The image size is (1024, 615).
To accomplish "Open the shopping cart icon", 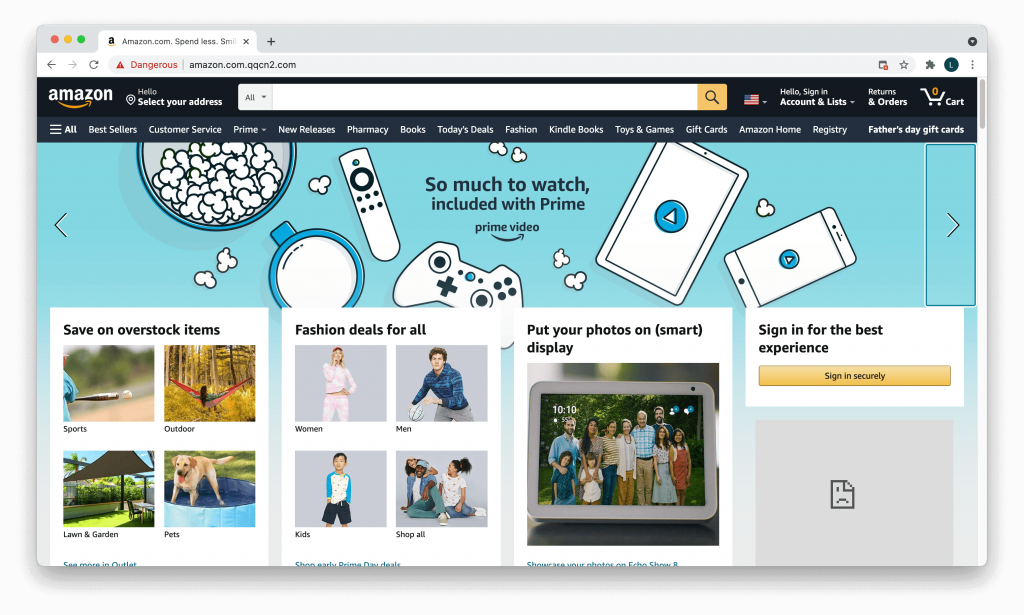I will (x=941, y=97).
